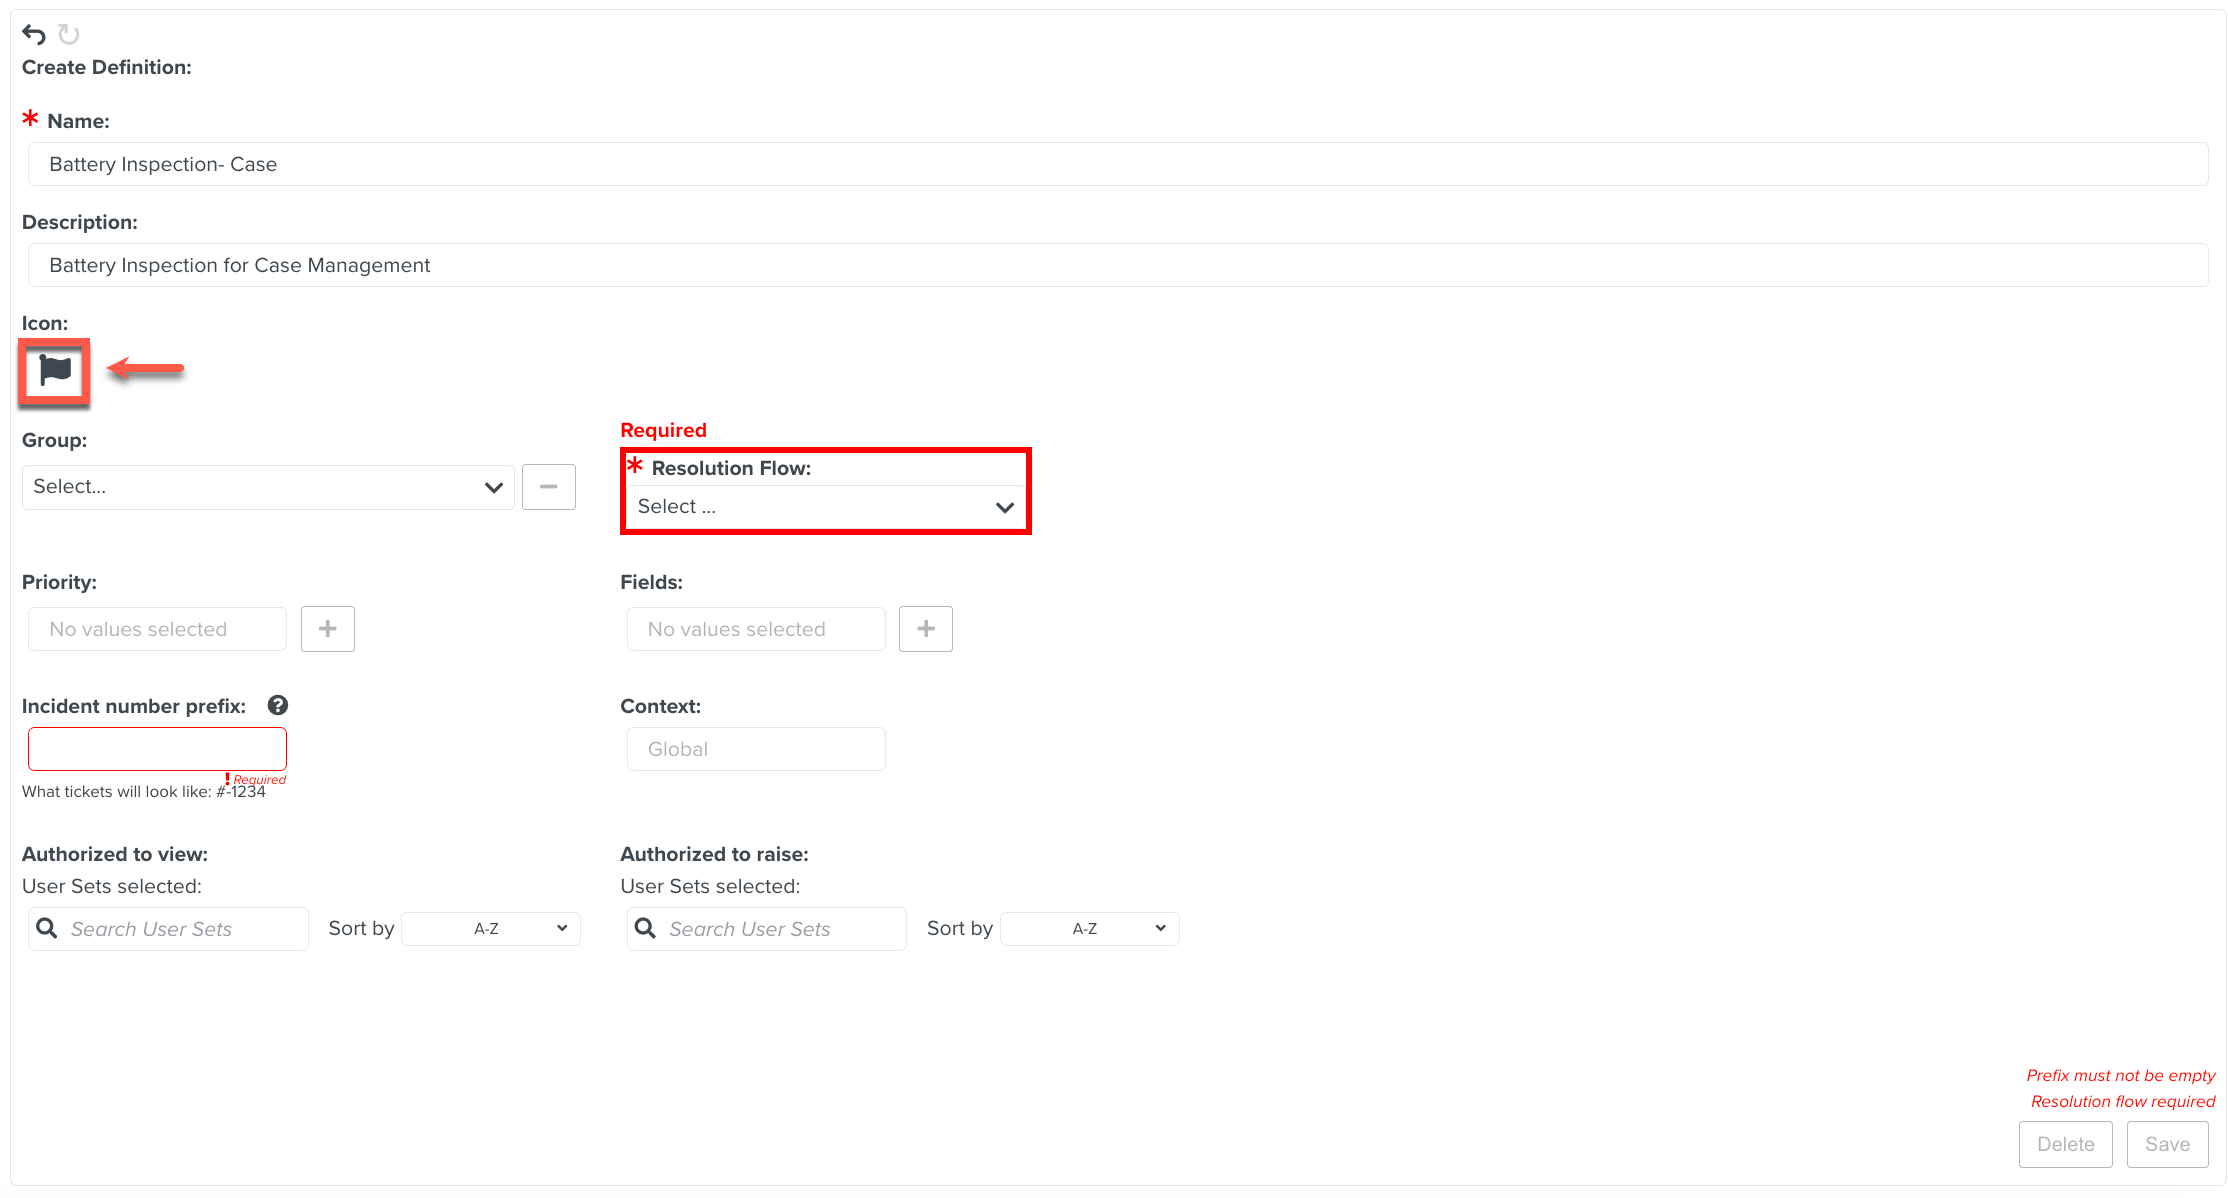Click into the Name text field

point(1117,164)
